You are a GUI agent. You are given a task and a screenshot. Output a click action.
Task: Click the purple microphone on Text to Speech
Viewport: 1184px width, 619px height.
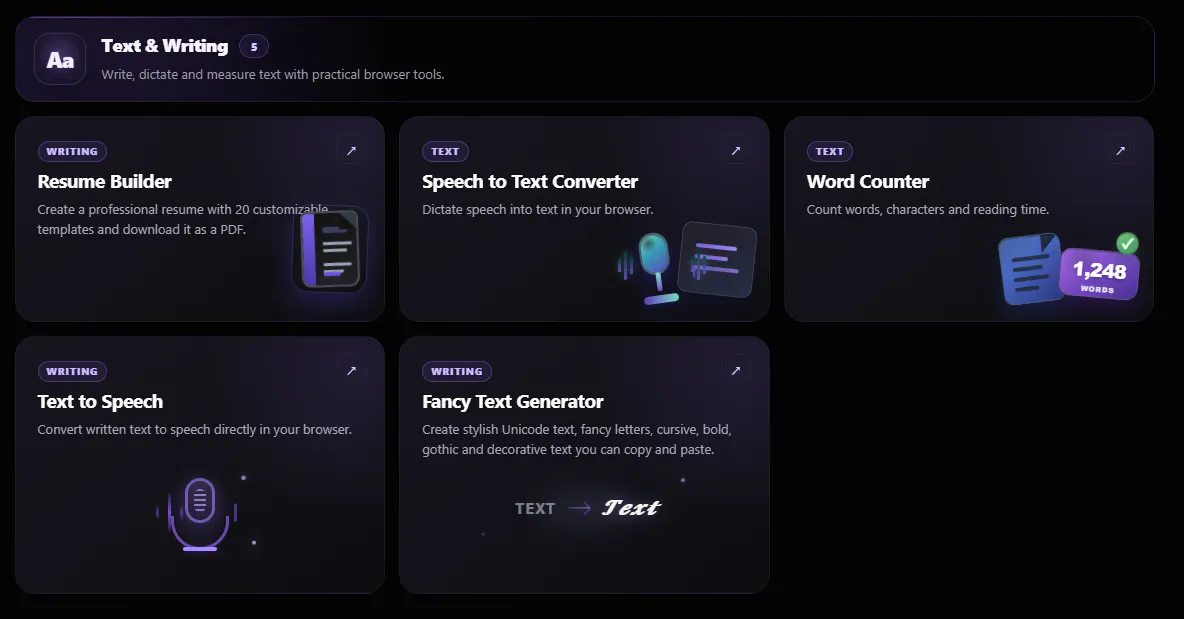pyautogui.click(x=200, y=513)
